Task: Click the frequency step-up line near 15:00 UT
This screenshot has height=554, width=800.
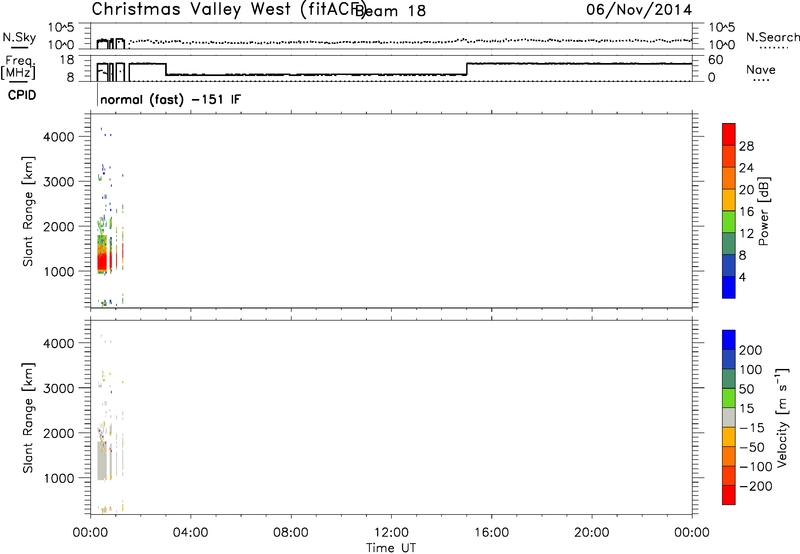Action: click(x=467, y=69)
